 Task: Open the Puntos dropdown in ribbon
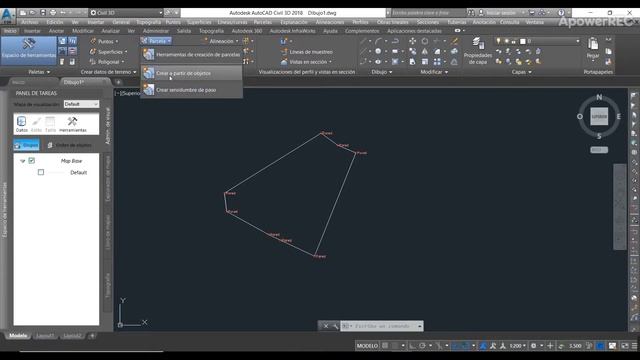[104, 41]
